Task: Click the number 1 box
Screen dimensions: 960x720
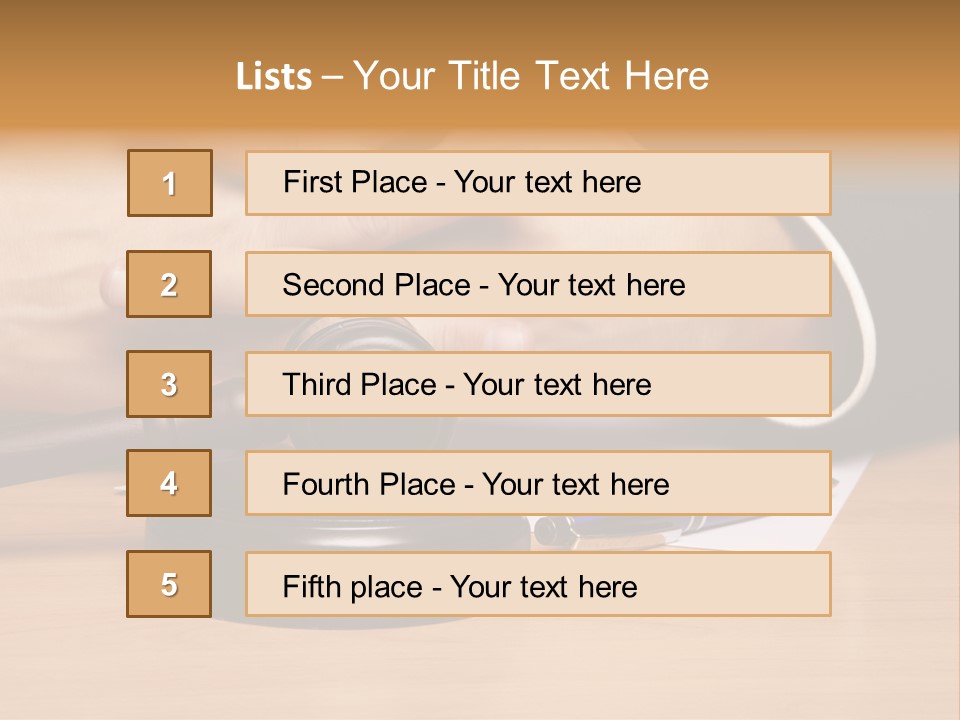Action: click(x=170, y=183)
